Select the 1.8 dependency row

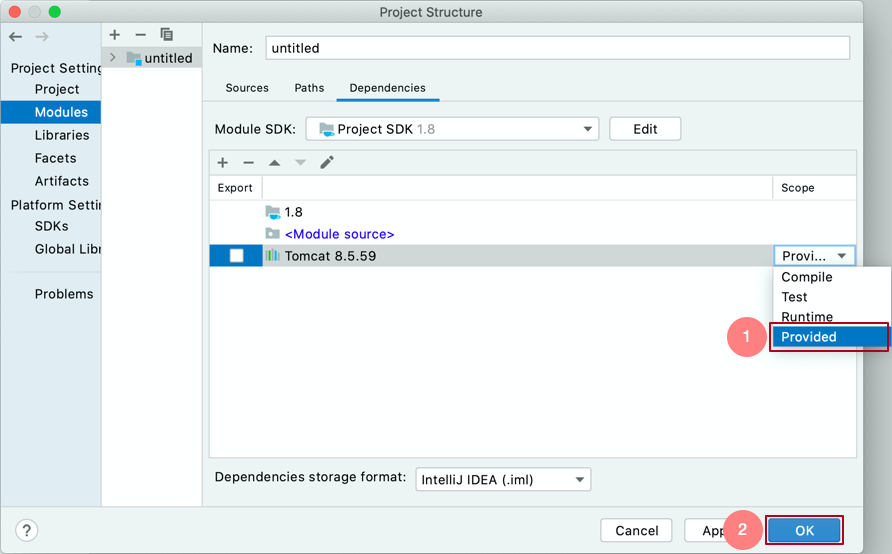point(532,212)
